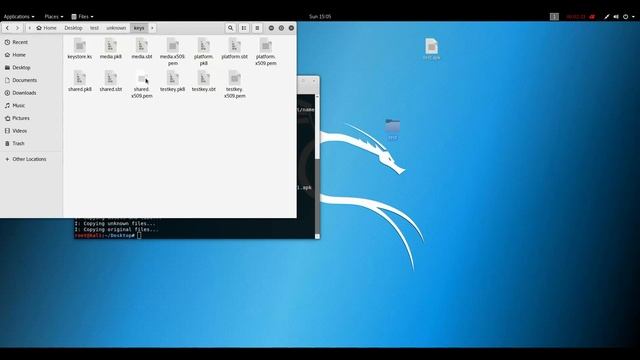Select the media.pk8 file icon
Screen dimensions: 640x360
coord(111,46)
